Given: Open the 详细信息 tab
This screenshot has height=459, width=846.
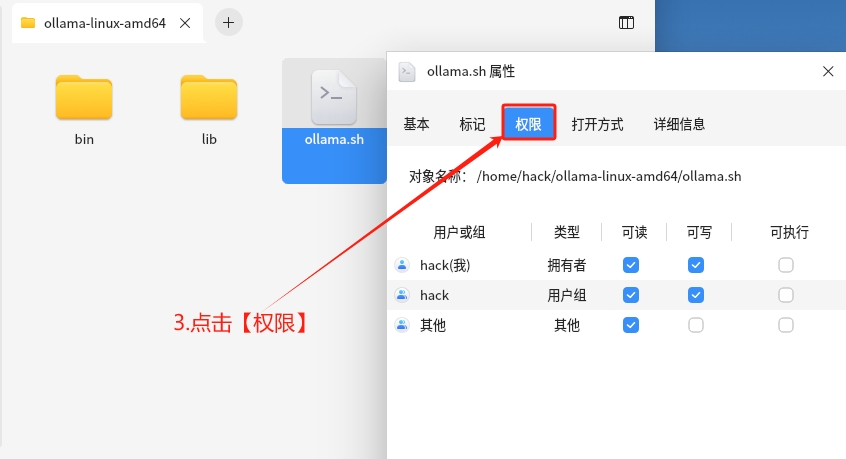Looking at the screenshot, I should pos(679,125).
